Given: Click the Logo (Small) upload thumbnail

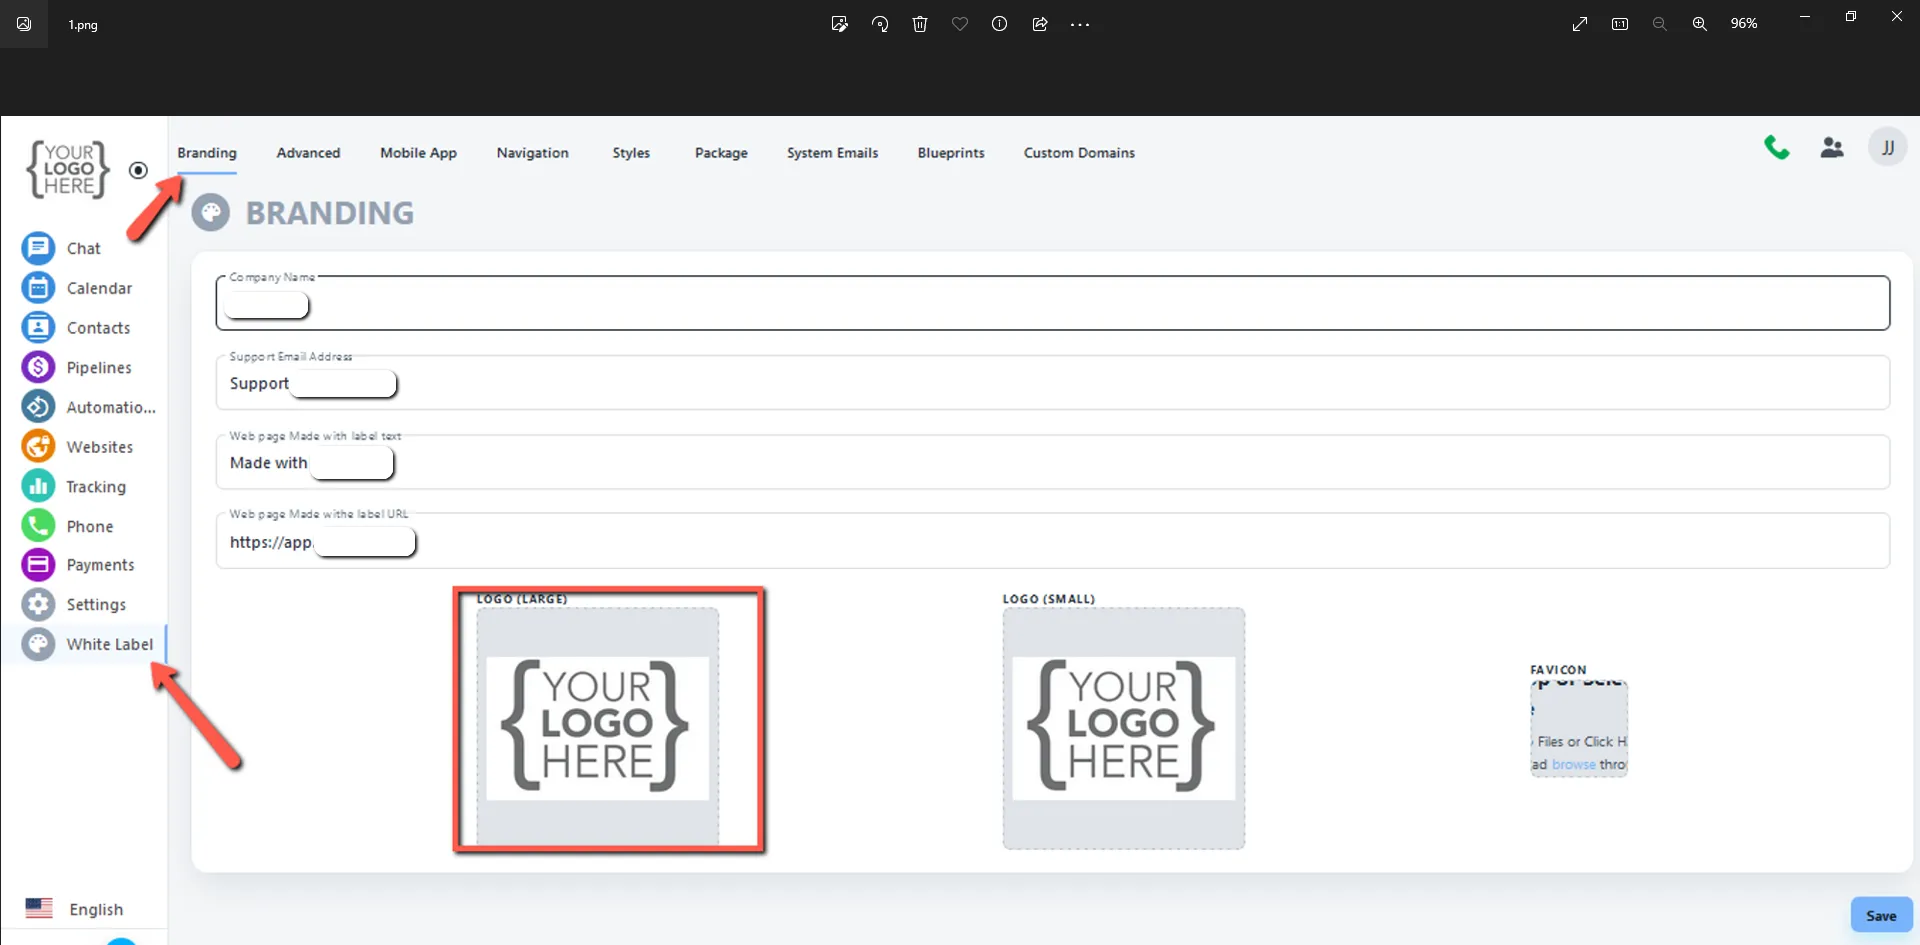Looking at the screenshot, I should coord(1124,728).
